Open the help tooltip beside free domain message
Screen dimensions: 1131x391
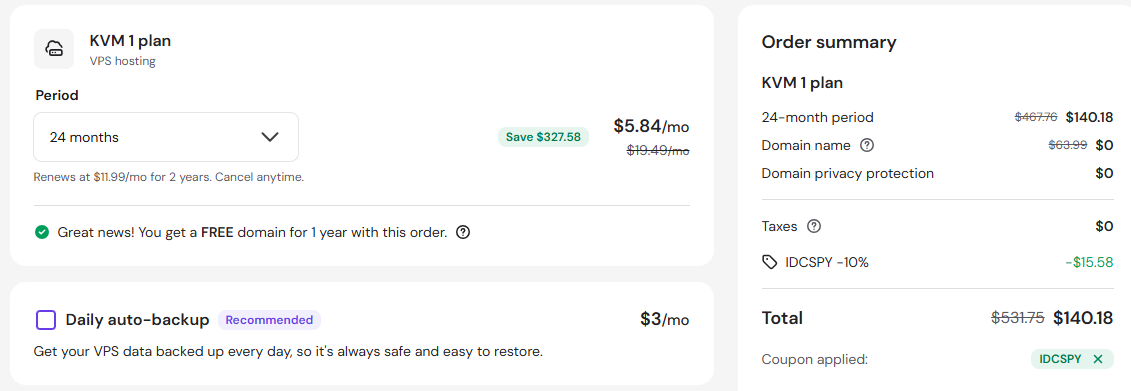click(464, 232)
